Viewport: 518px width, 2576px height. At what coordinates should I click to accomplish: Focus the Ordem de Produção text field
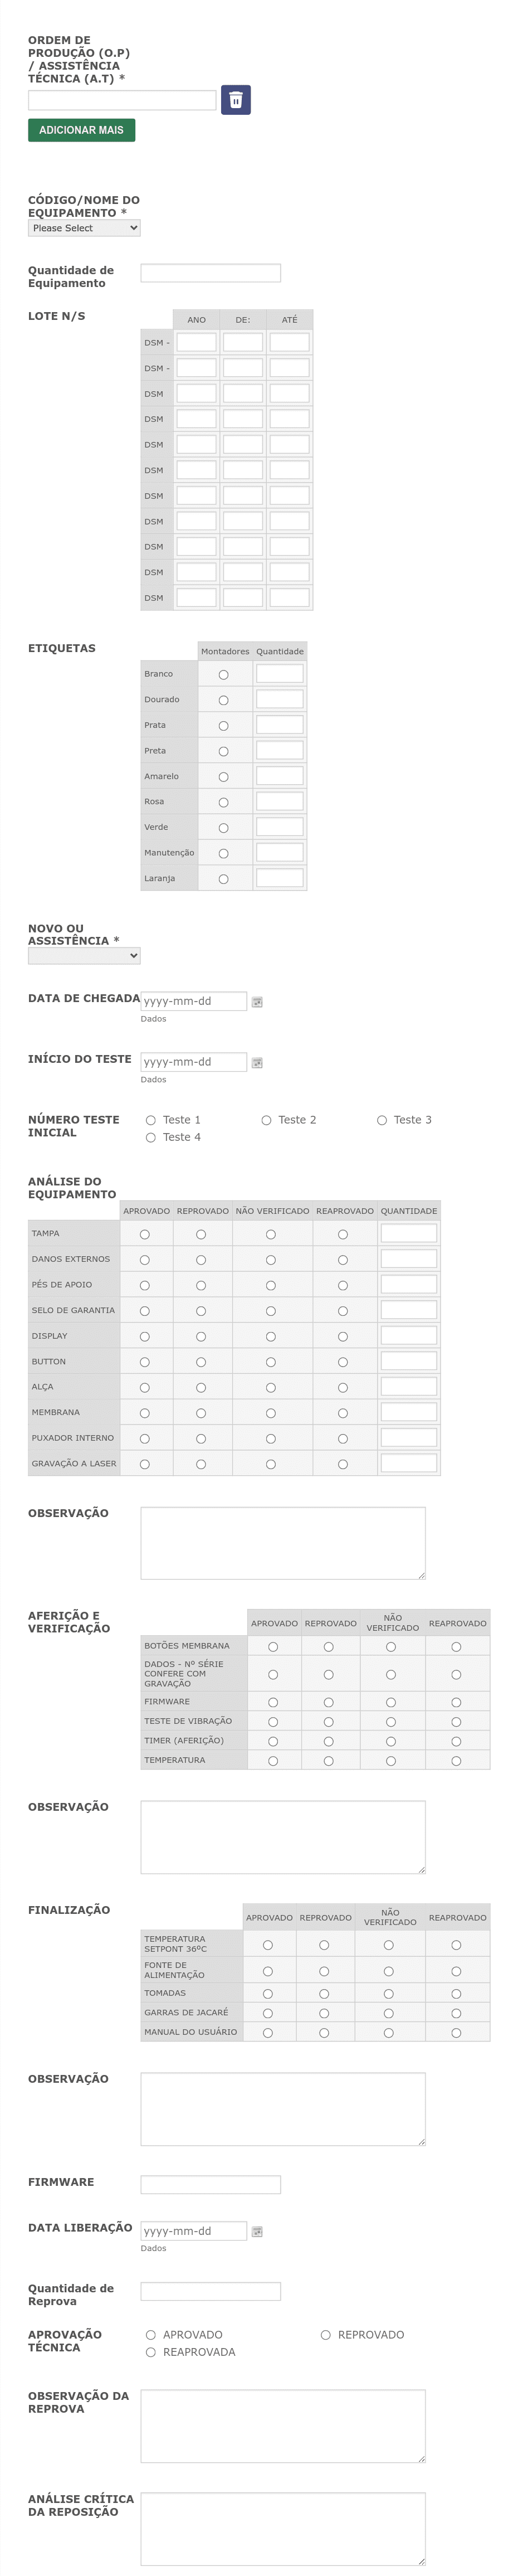pos(122,100)
